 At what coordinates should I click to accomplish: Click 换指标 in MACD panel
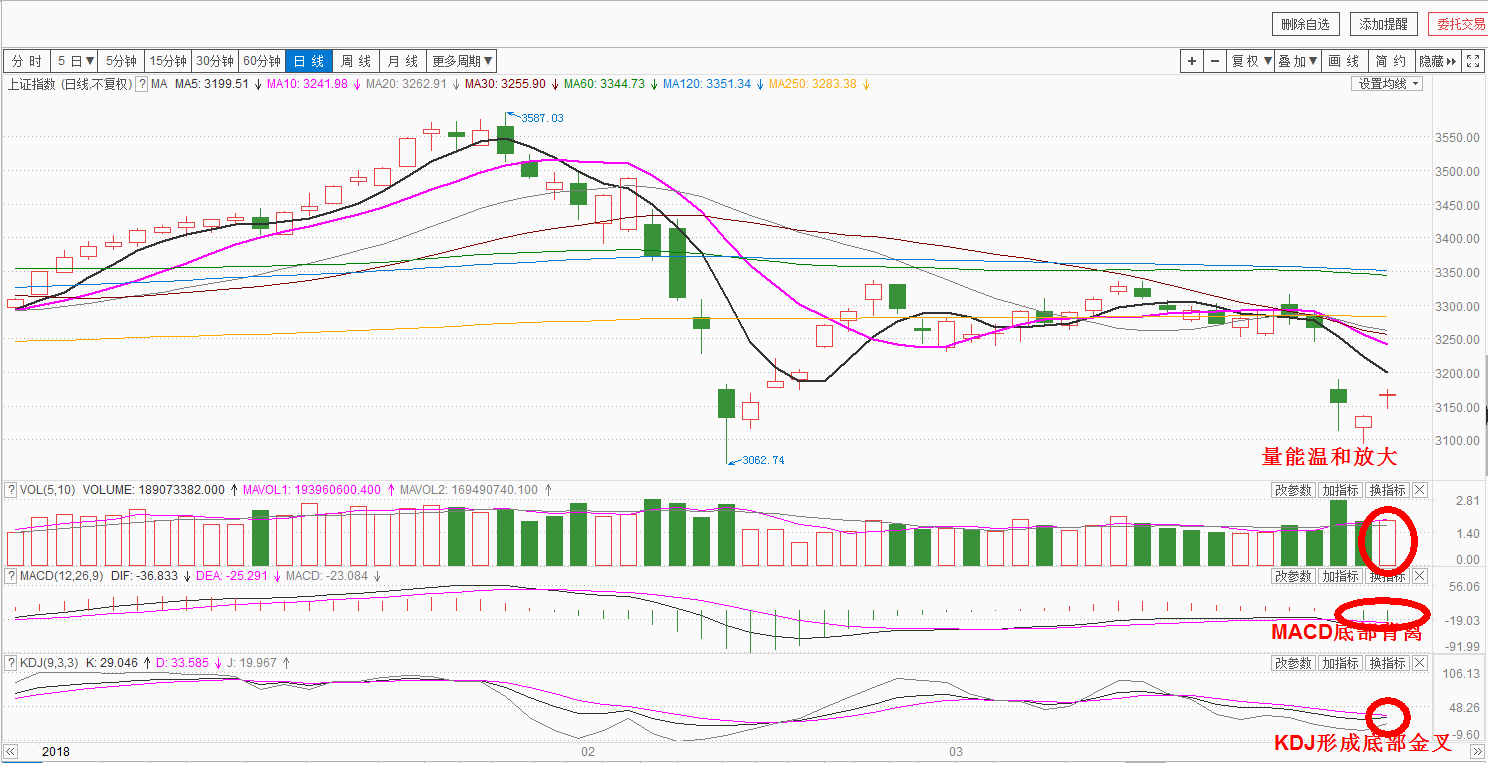(x=1387, y=576)
